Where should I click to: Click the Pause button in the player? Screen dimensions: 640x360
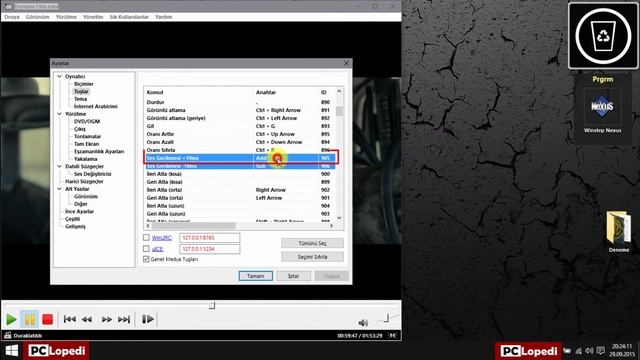[x=29, y=319]
